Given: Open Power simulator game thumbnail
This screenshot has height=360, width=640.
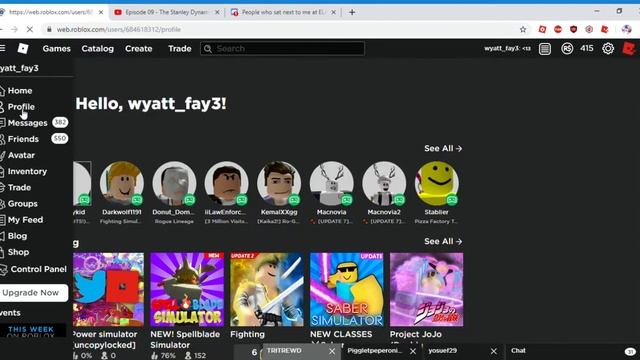Looking at the screenshot, I should (109, 289).
